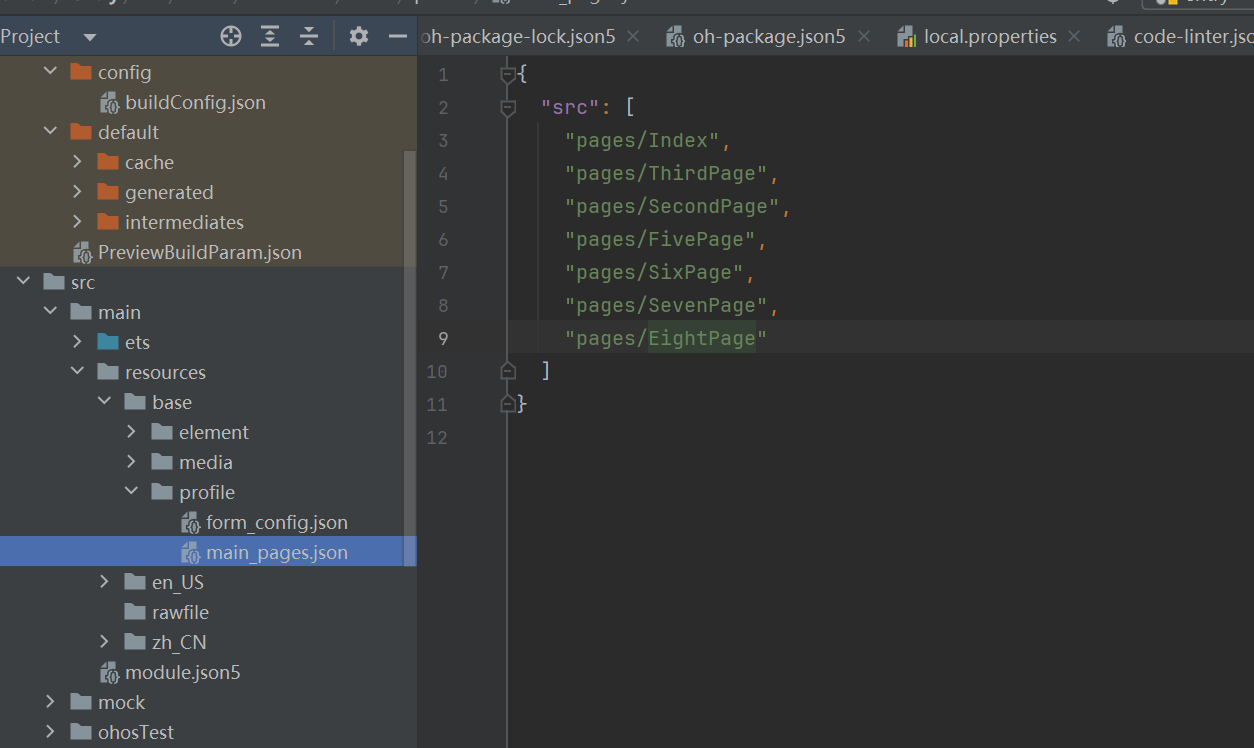Click the fold end marker at line 11
The width and height of the screenshot is (1254, 748).
[508, 404]
